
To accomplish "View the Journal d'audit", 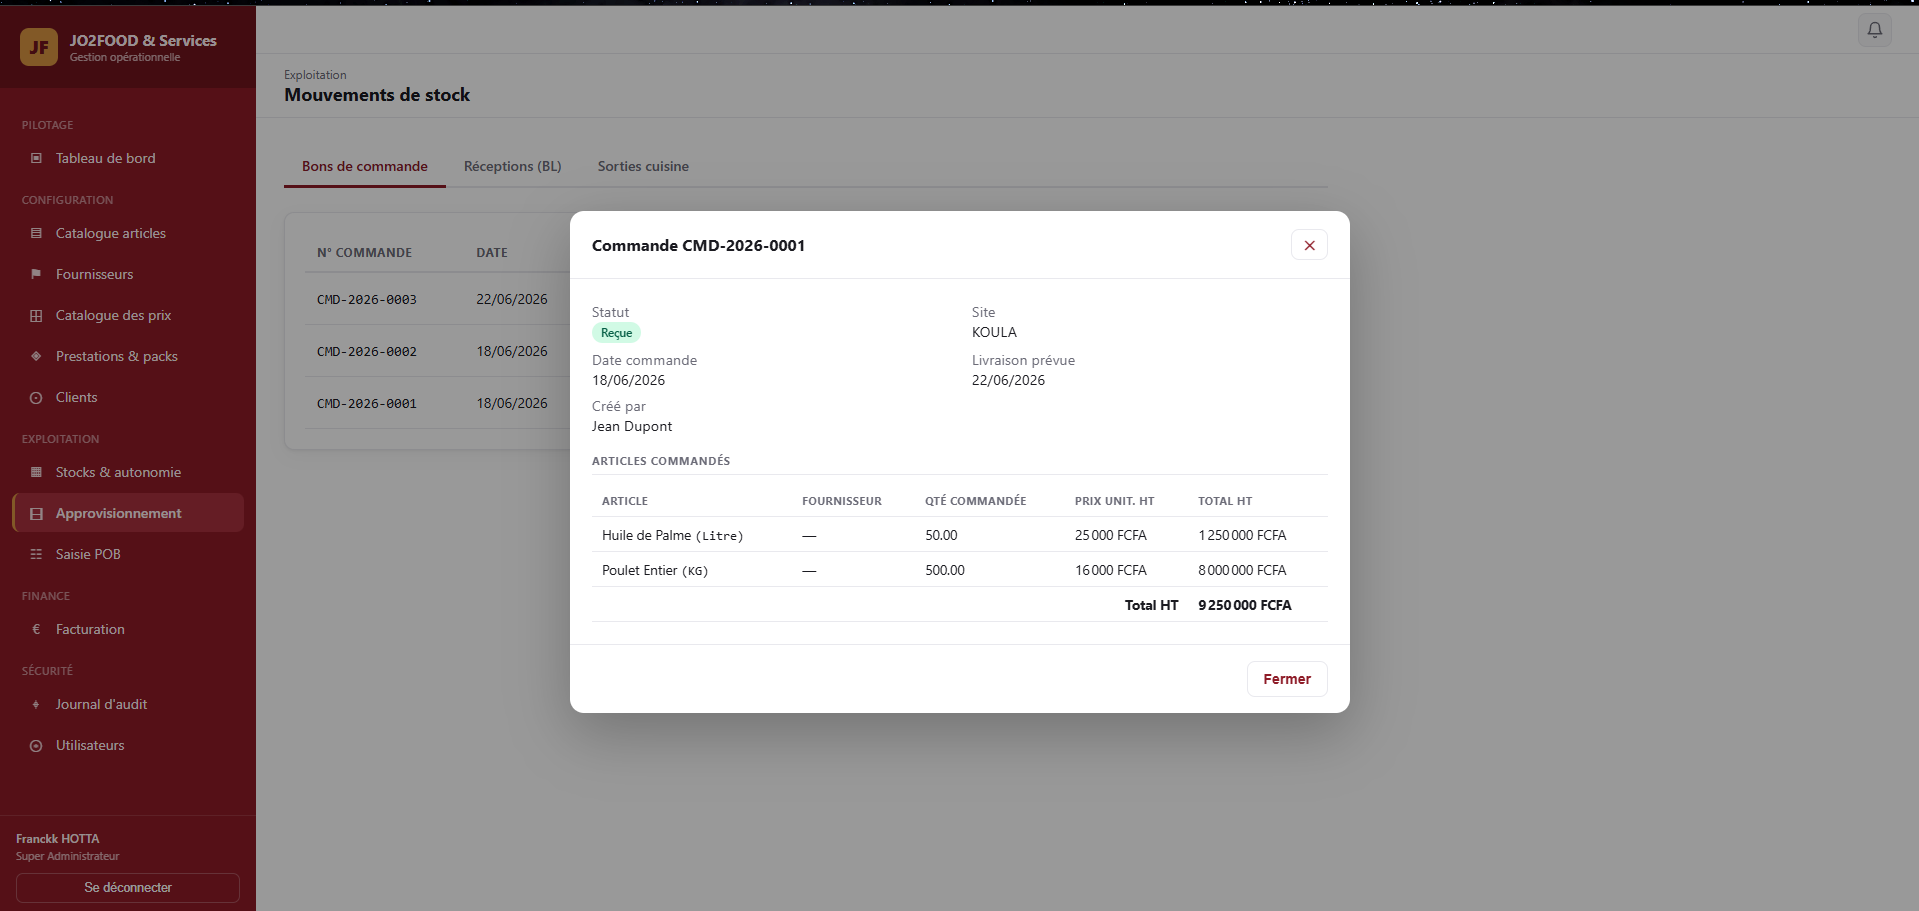I will [128, 704].
